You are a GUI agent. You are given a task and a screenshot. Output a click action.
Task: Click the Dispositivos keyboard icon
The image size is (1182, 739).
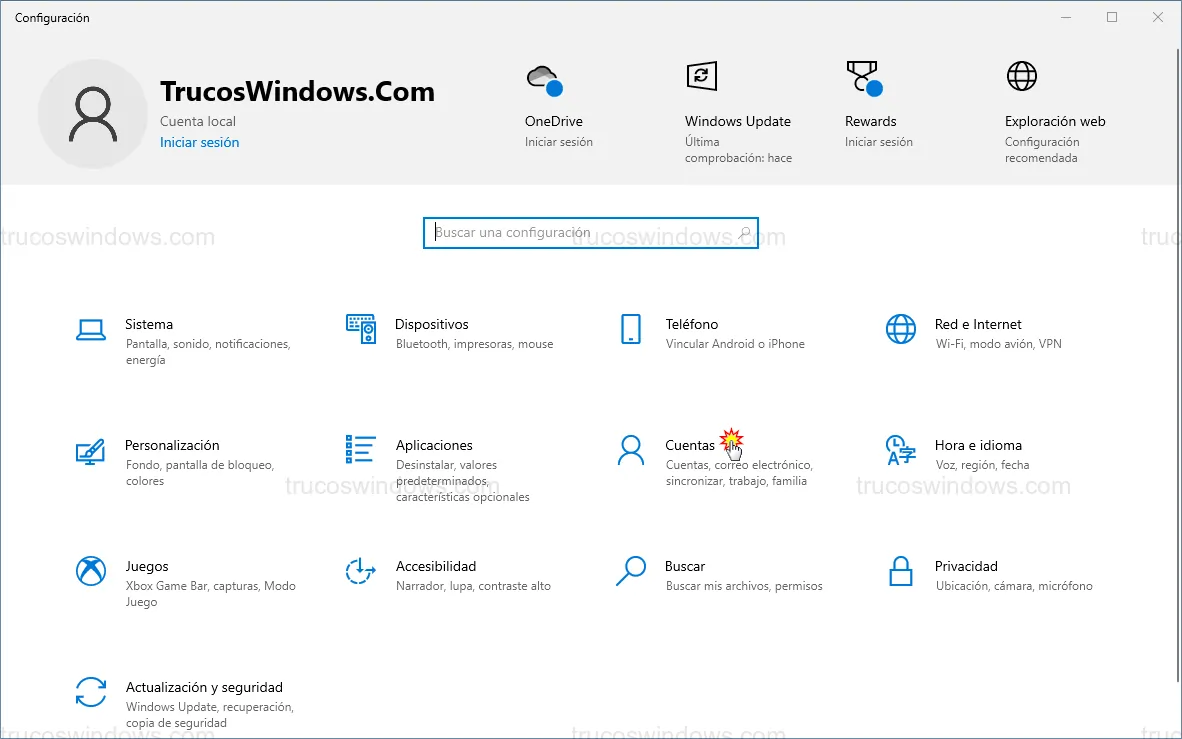361,329
